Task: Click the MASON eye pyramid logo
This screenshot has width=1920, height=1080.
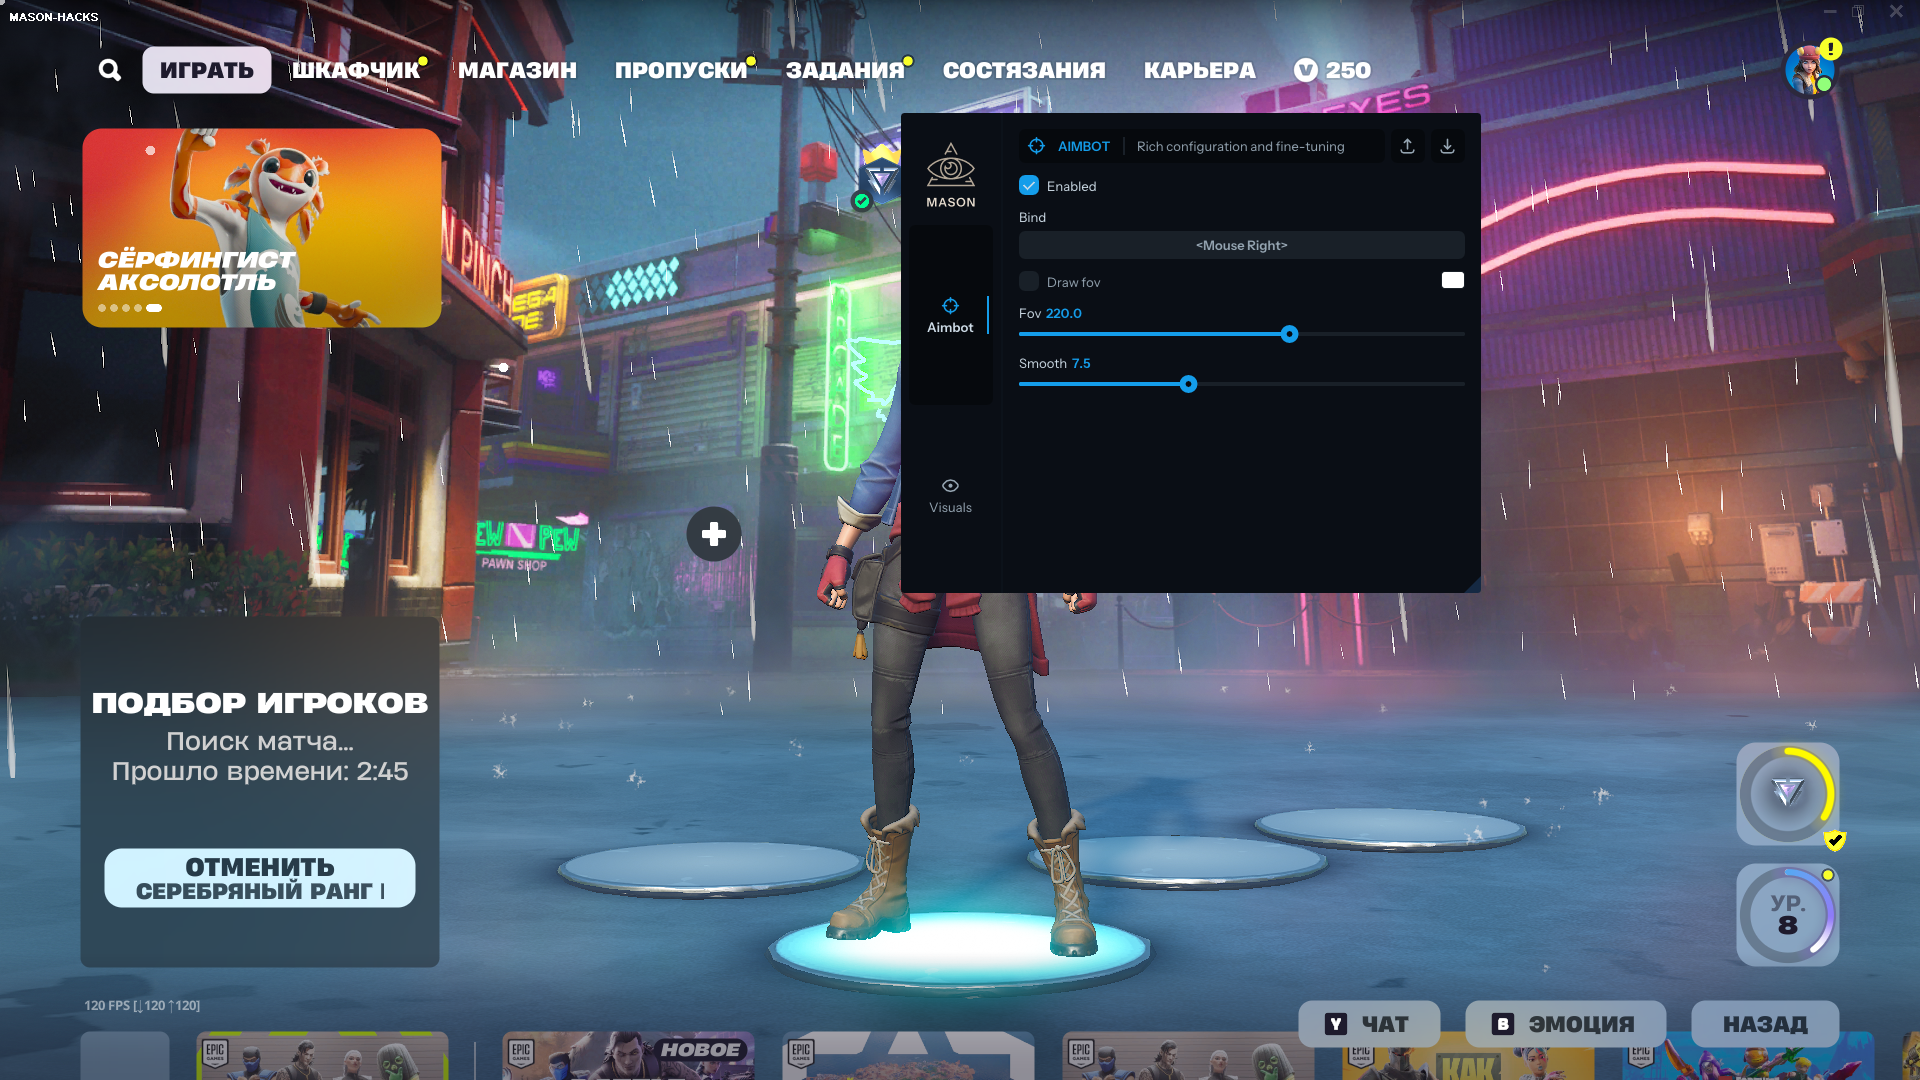Action: tap(950, 166)
